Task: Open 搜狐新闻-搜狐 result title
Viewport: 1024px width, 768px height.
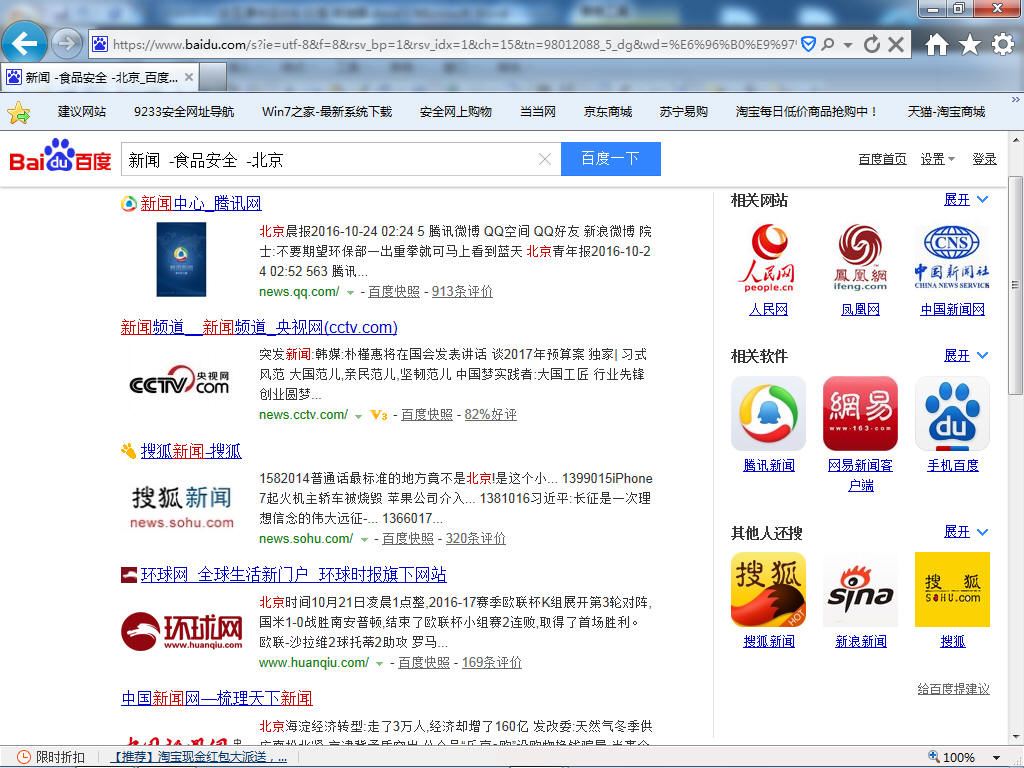Action: [191, 451]
